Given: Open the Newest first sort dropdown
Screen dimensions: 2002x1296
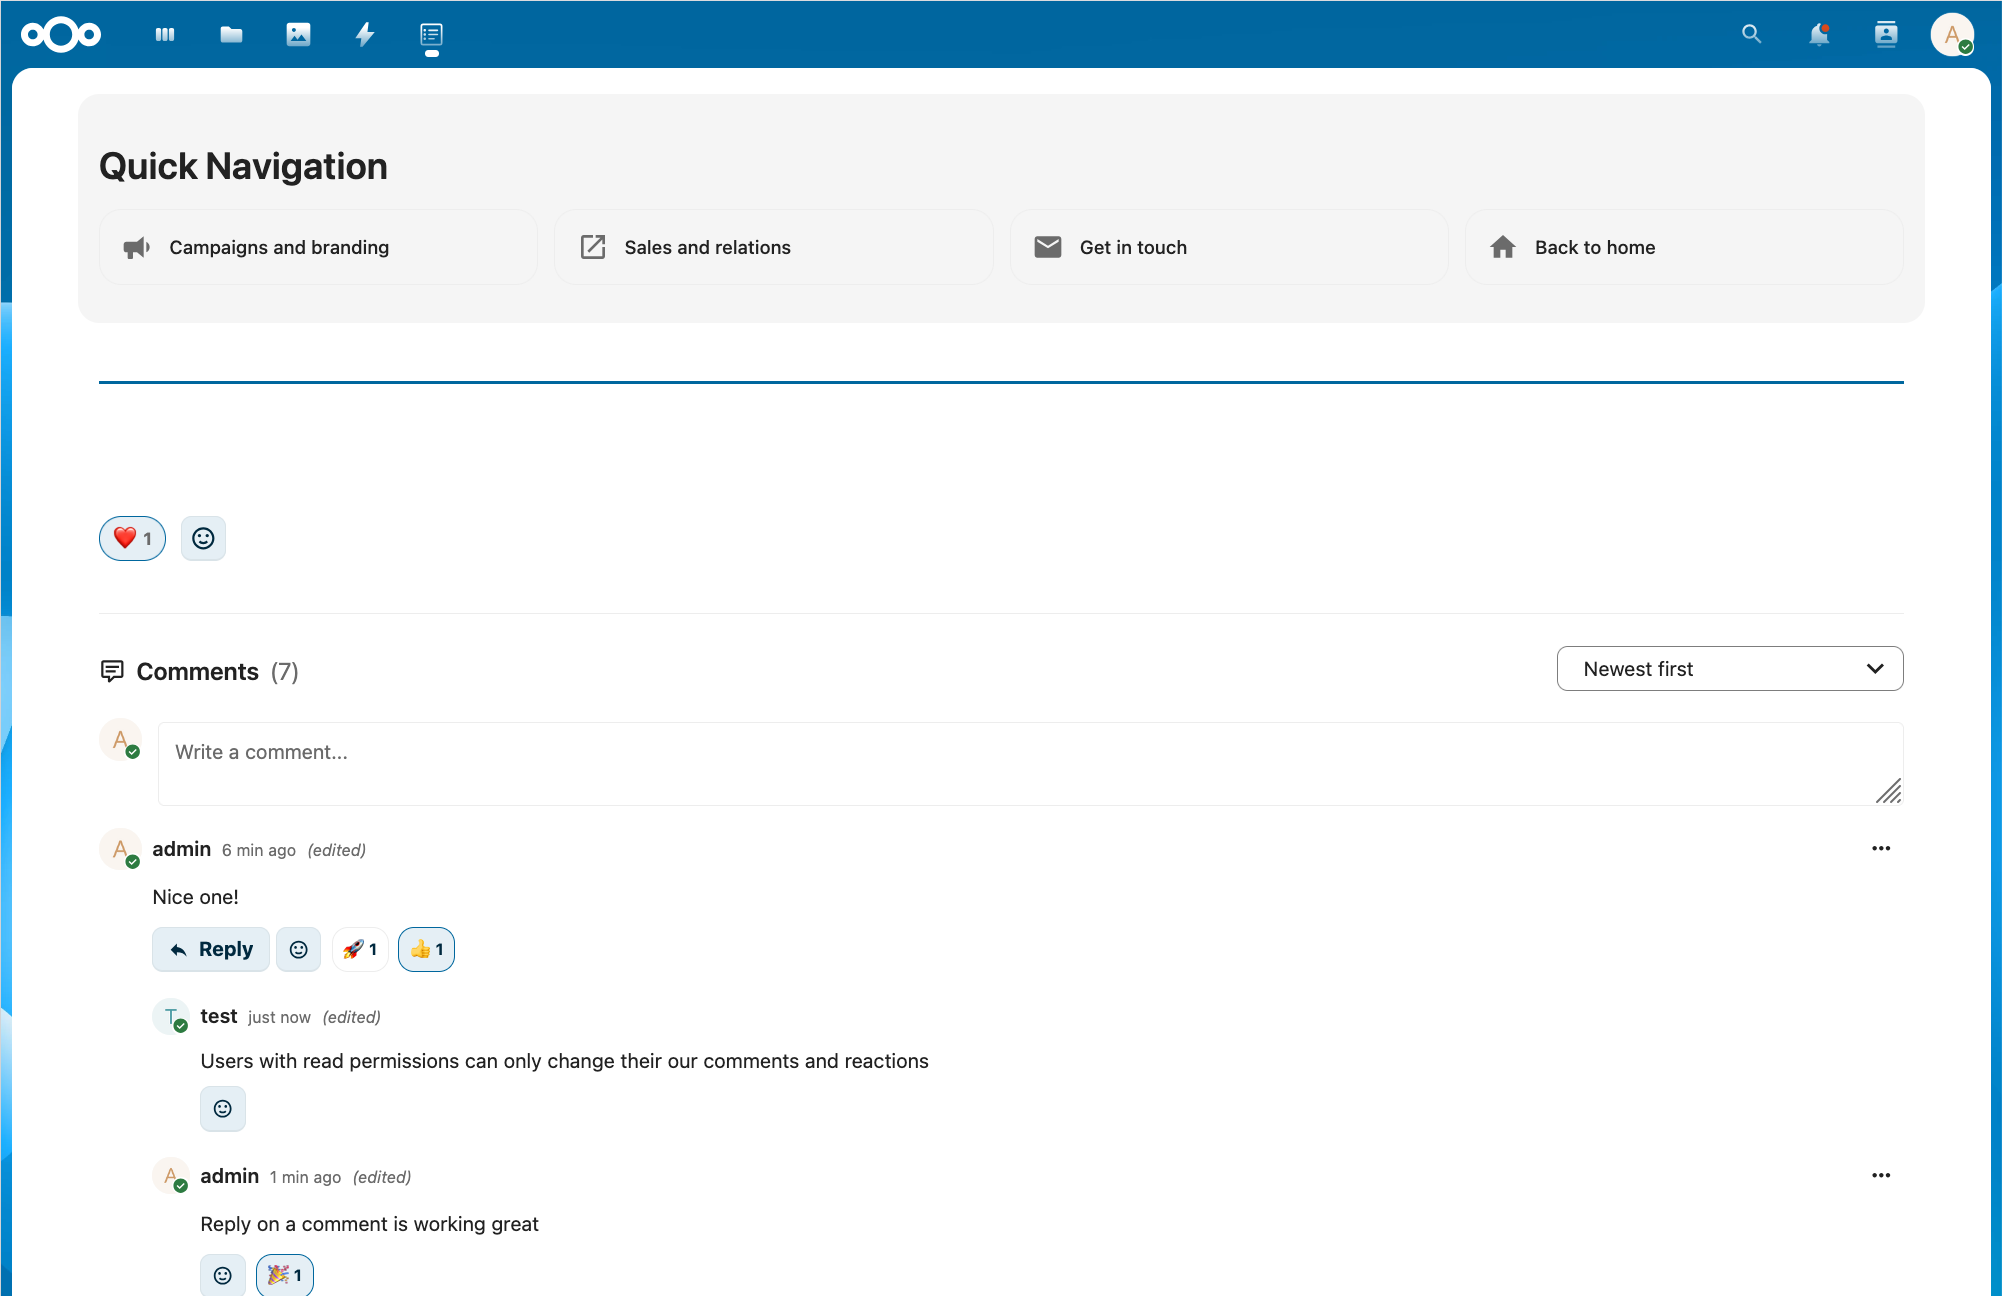Looking at the screenshot, I should [x=1729, y=668].
